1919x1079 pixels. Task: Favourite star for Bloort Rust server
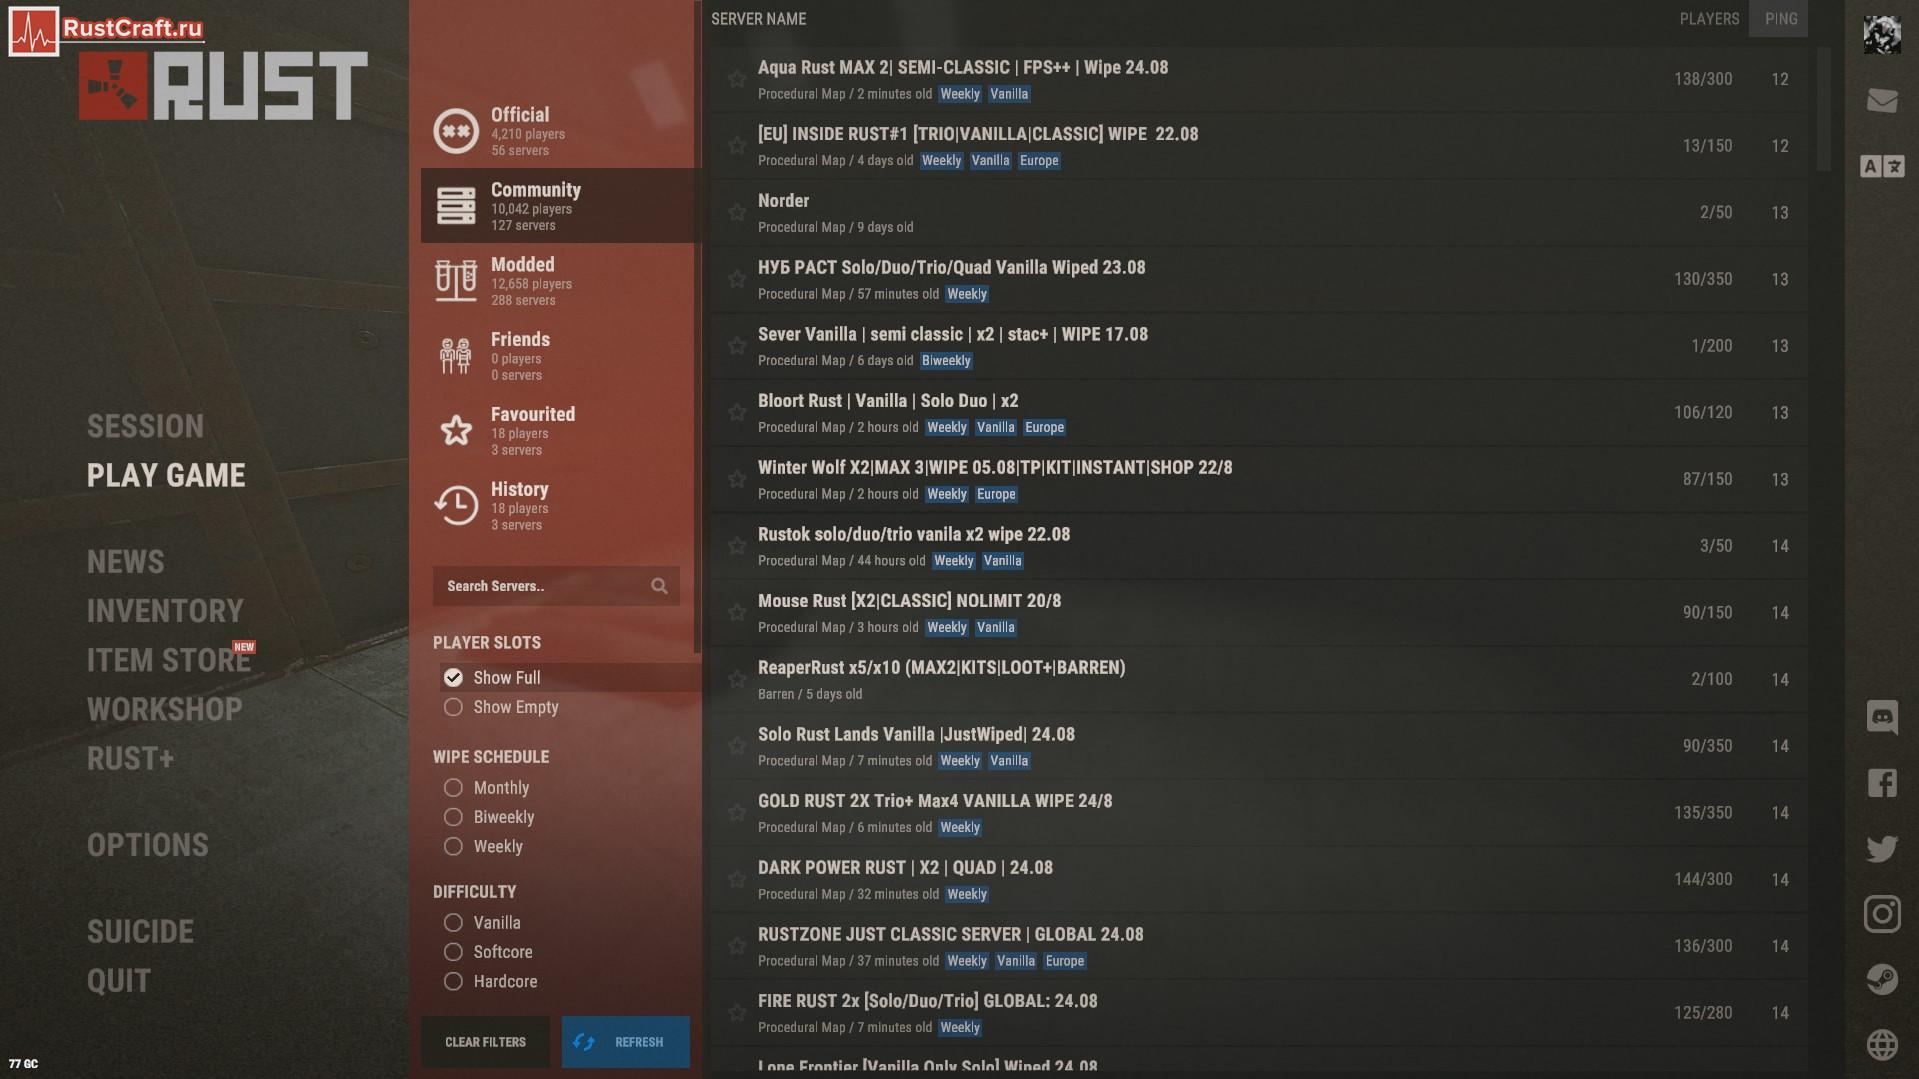point(737,412)
